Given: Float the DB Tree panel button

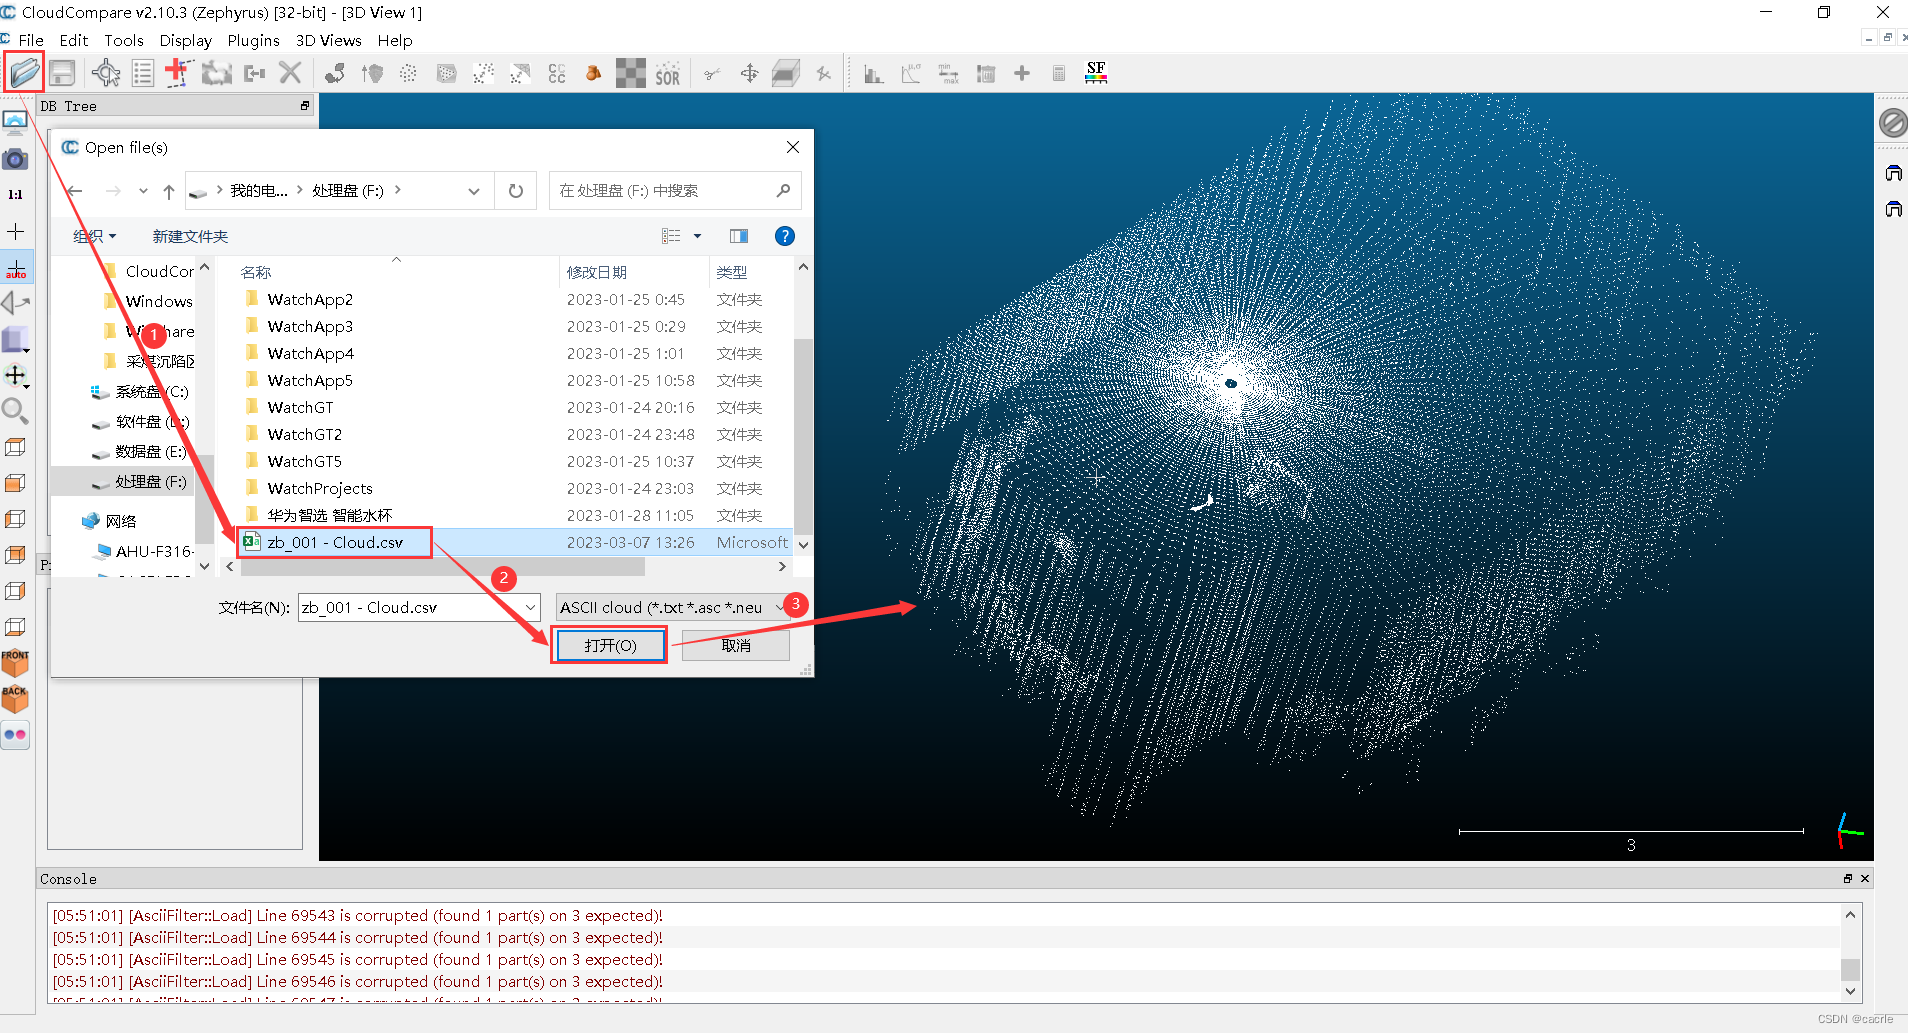Looking at the screenshot, I should pos(305,106).
